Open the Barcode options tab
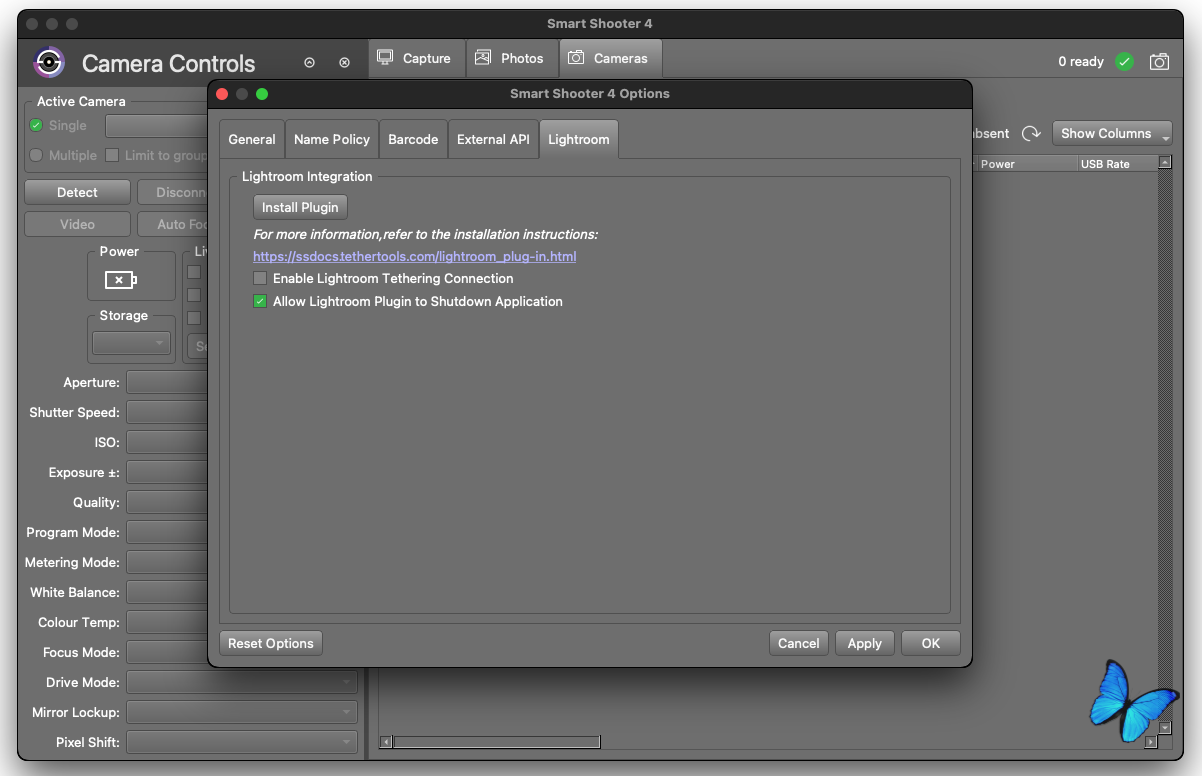The image size is (1202, 776). [x=413, y=139]
